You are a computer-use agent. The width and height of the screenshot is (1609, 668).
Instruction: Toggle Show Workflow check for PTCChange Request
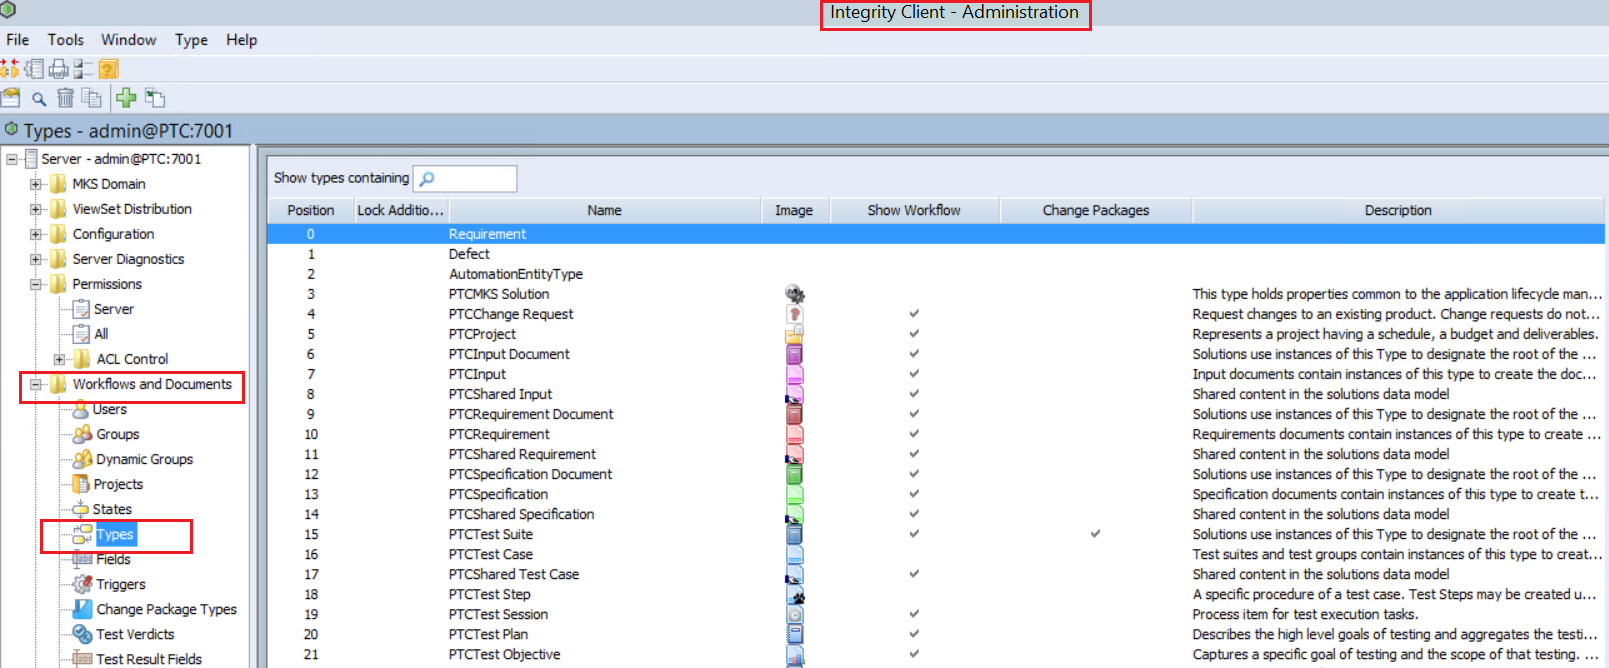point(914,314)
